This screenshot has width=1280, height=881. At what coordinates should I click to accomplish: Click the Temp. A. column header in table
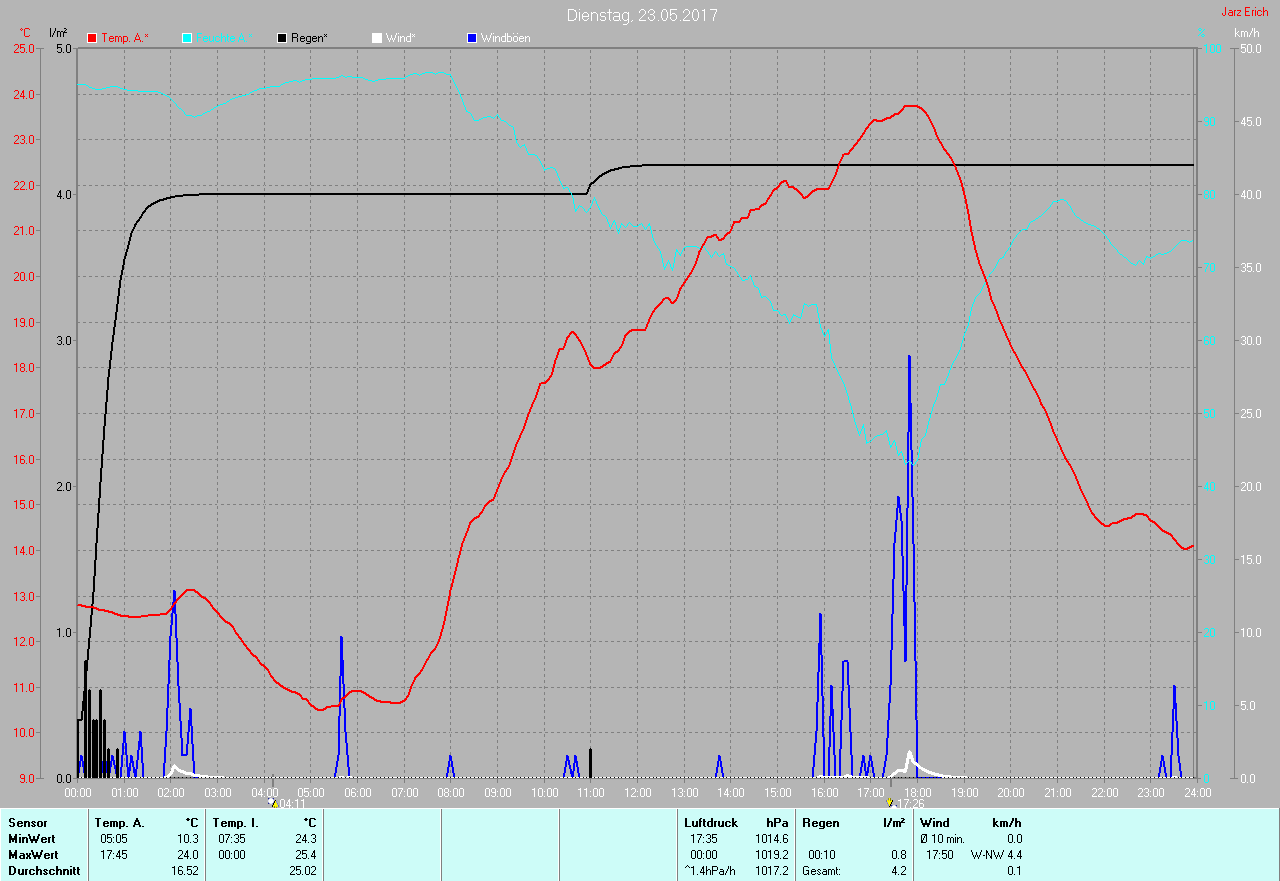119,823
